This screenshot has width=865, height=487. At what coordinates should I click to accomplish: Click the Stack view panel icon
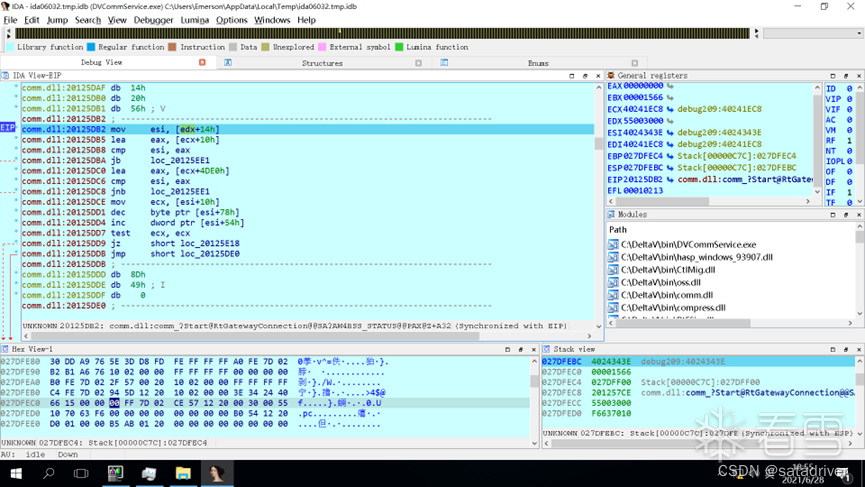[x=547, y=349]
